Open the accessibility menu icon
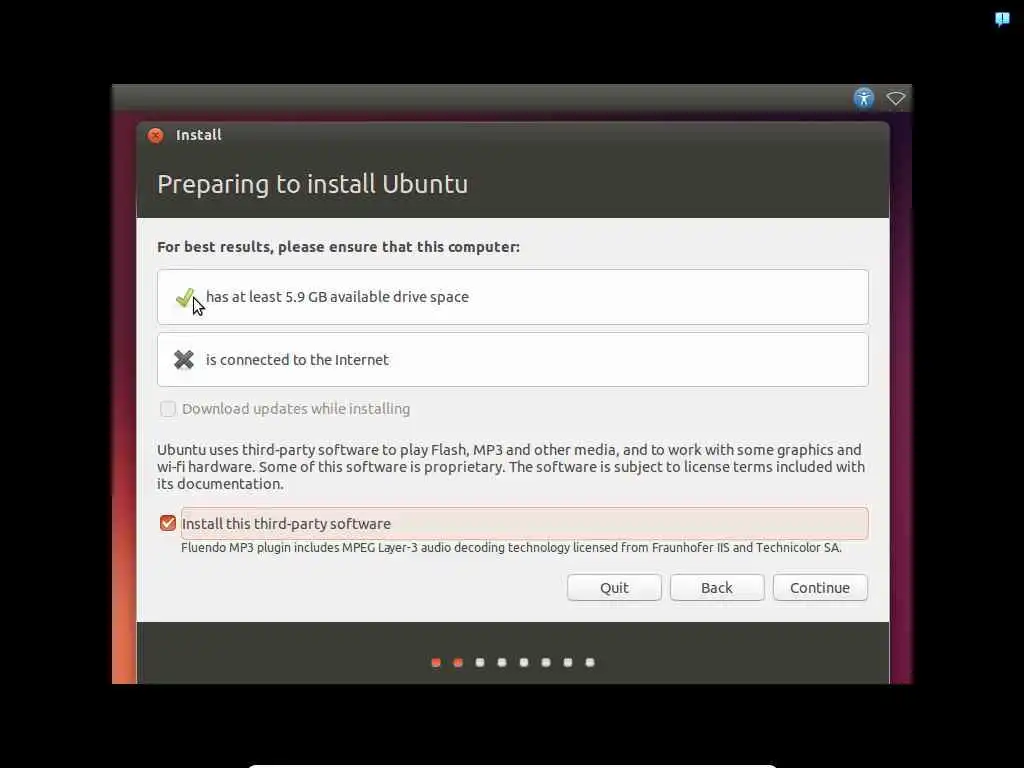The image size is (1024, 768). [863, 99]
